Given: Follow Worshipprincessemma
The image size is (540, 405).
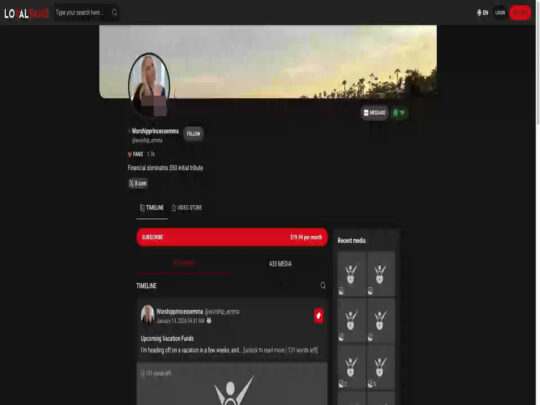Looking at the screenshot, I should pos(193,134).
